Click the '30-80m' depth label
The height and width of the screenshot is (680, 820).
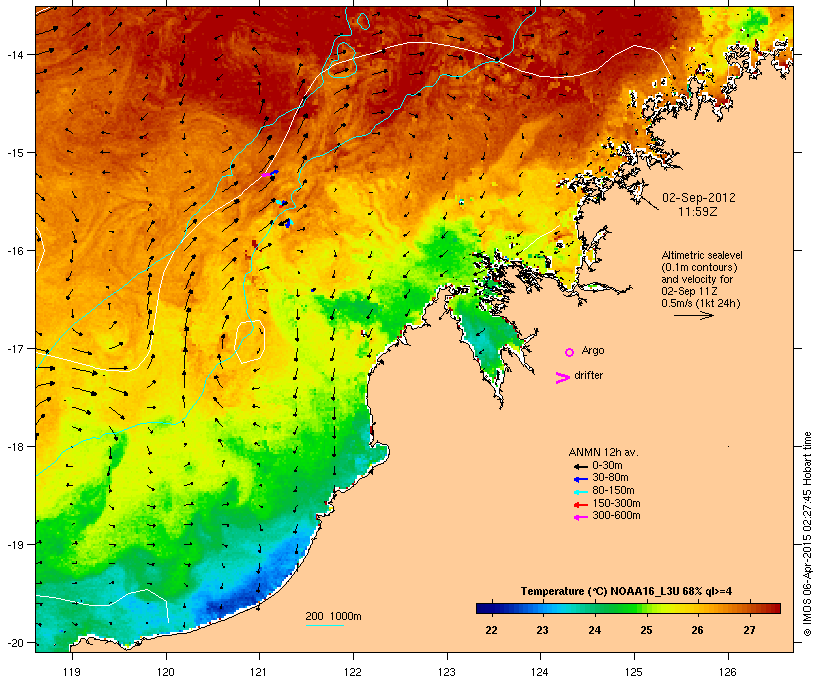click(610, 478)
